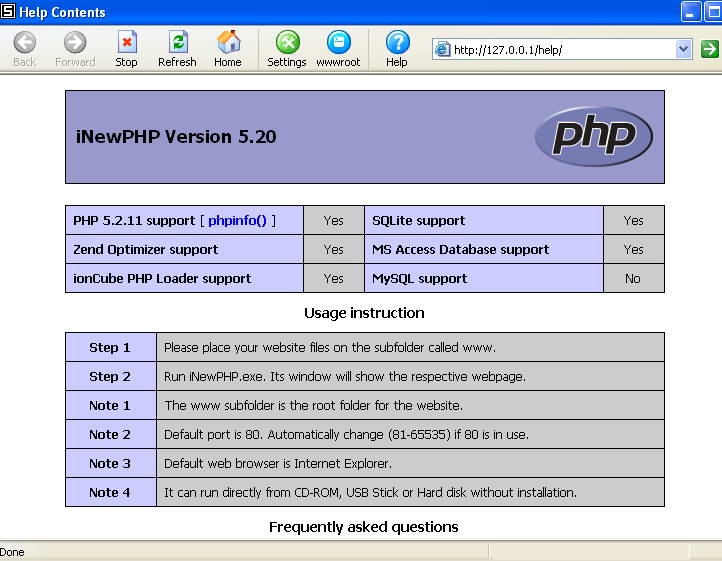Viewport: 722px width, 561px height.
Task: Click 'Please place your website files' instruction text
Action: coord(330,347)
